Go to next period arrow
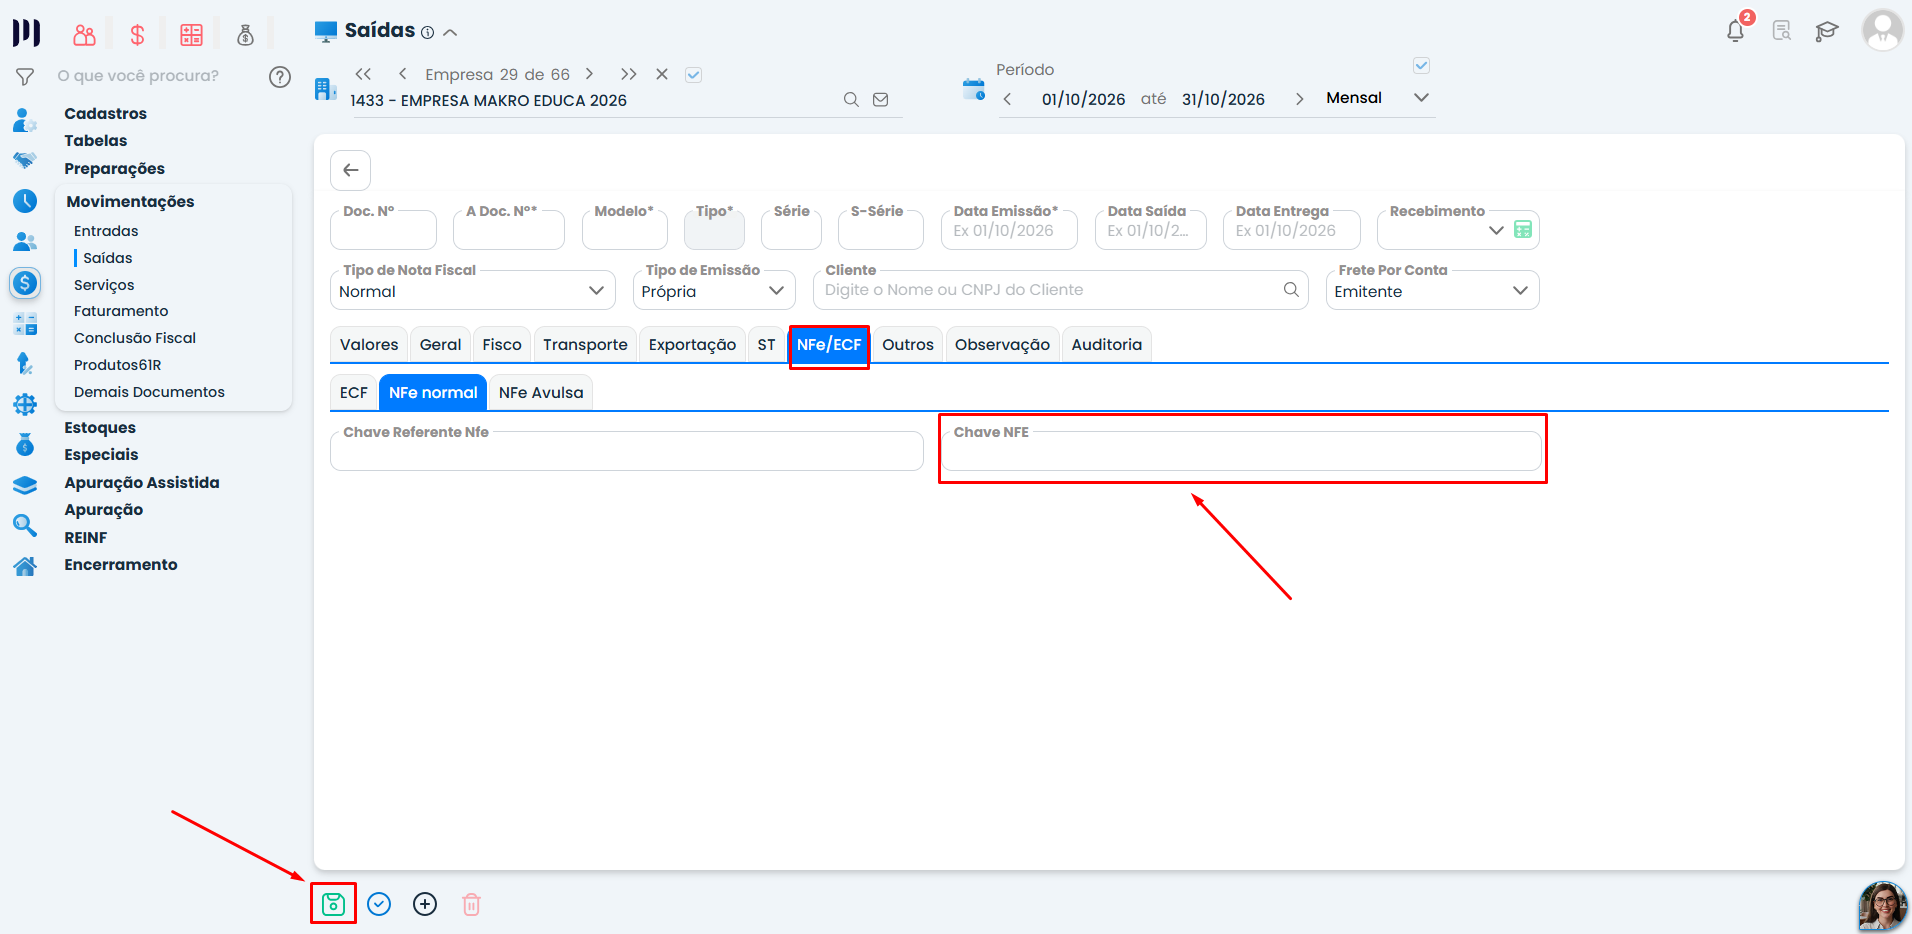Image resolution: width=1912 pixels, height=934 pixels. 1299,99
